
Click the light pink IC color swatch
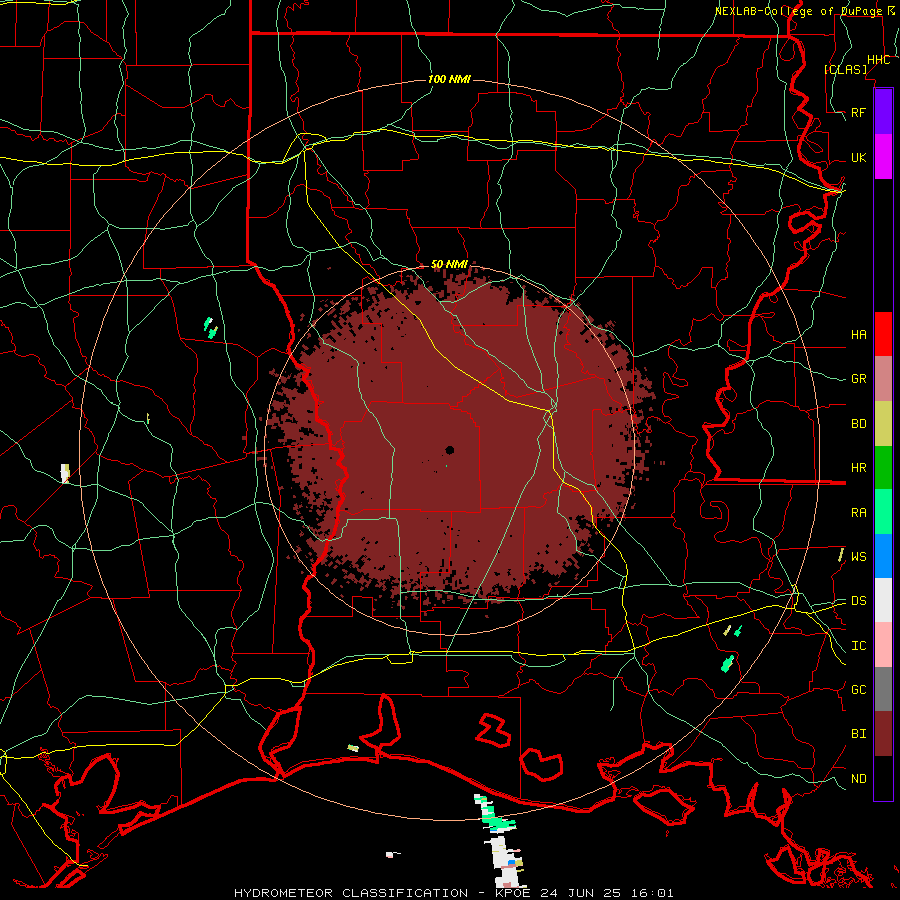click(883, 645)
